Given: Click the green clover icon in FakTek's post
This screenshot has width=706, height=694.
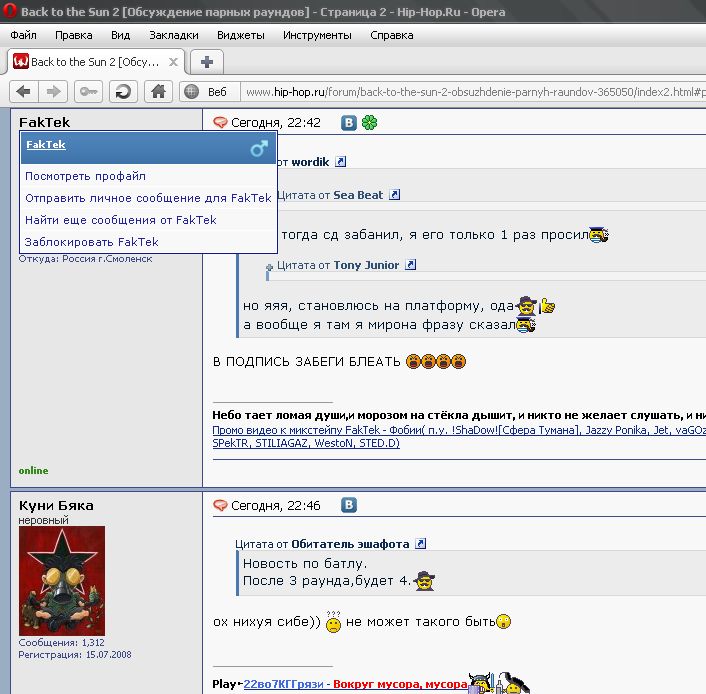Looking at the screenshot, I should click(370, 123).
